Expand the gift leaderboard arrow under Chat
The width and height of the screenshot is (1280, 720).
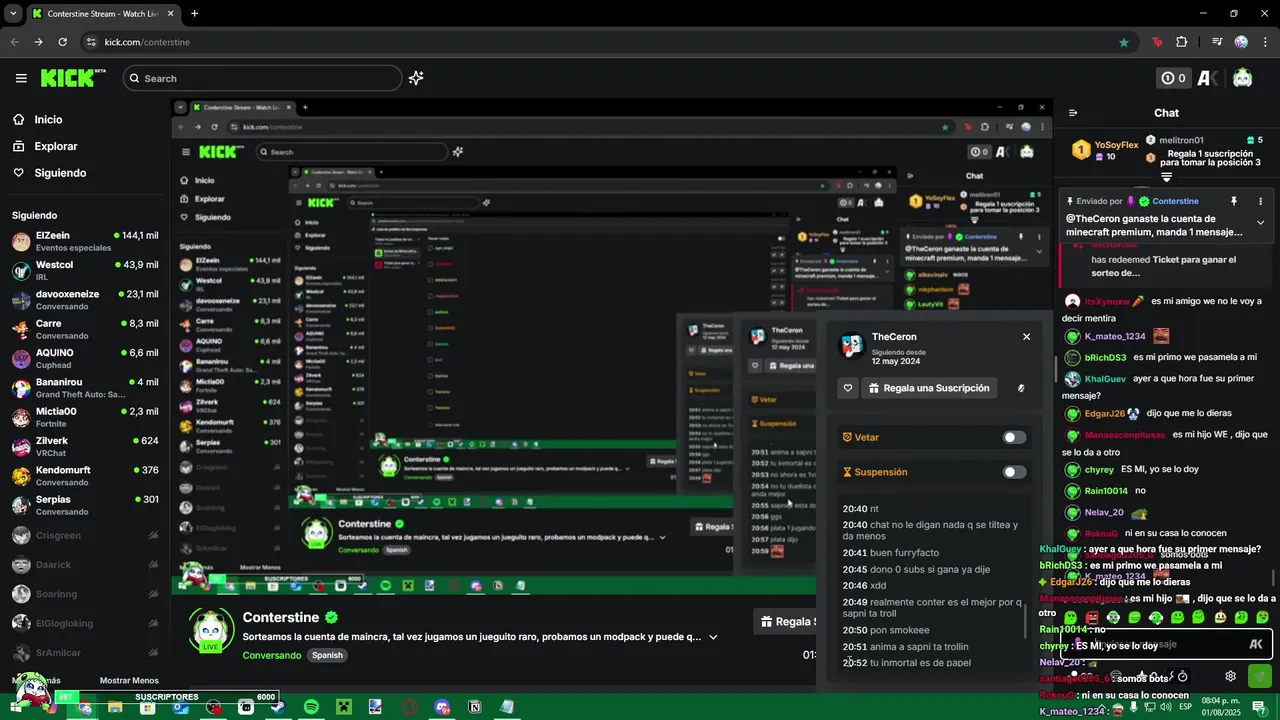[x=1166, y=177]
